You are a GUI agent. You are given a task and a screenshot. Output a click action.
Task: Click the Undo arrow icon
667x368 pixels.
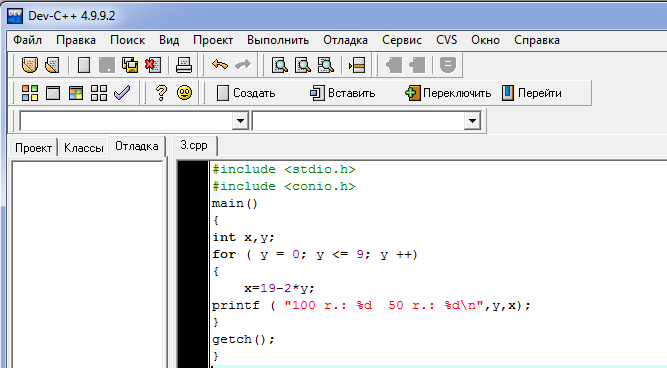[219, 65]
